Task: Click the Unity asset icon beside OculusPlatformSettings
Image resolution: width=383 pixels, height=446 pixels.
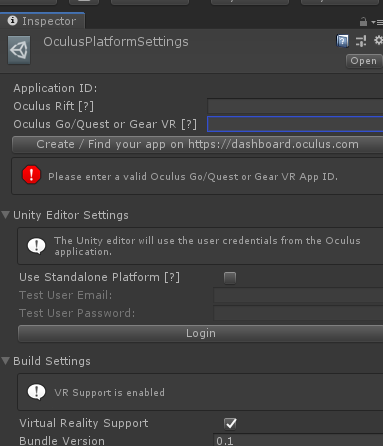Action: (19, 50)
